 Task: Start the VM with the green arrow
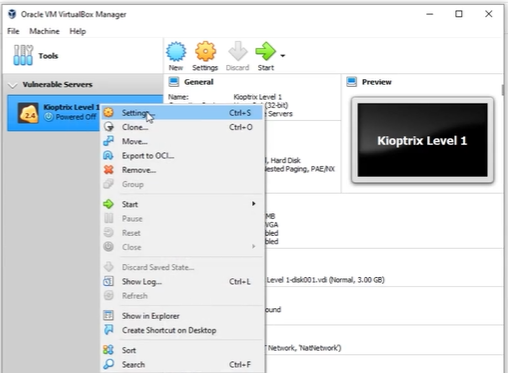tap(265, 52)
